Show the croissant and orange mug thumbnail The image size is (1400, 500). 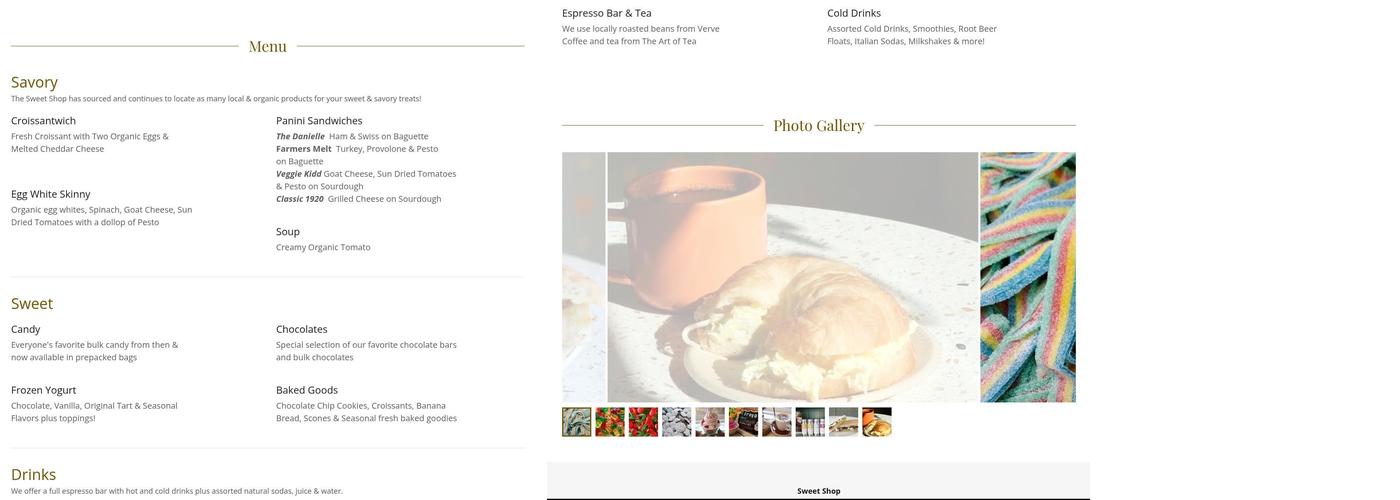click(877, 422)
